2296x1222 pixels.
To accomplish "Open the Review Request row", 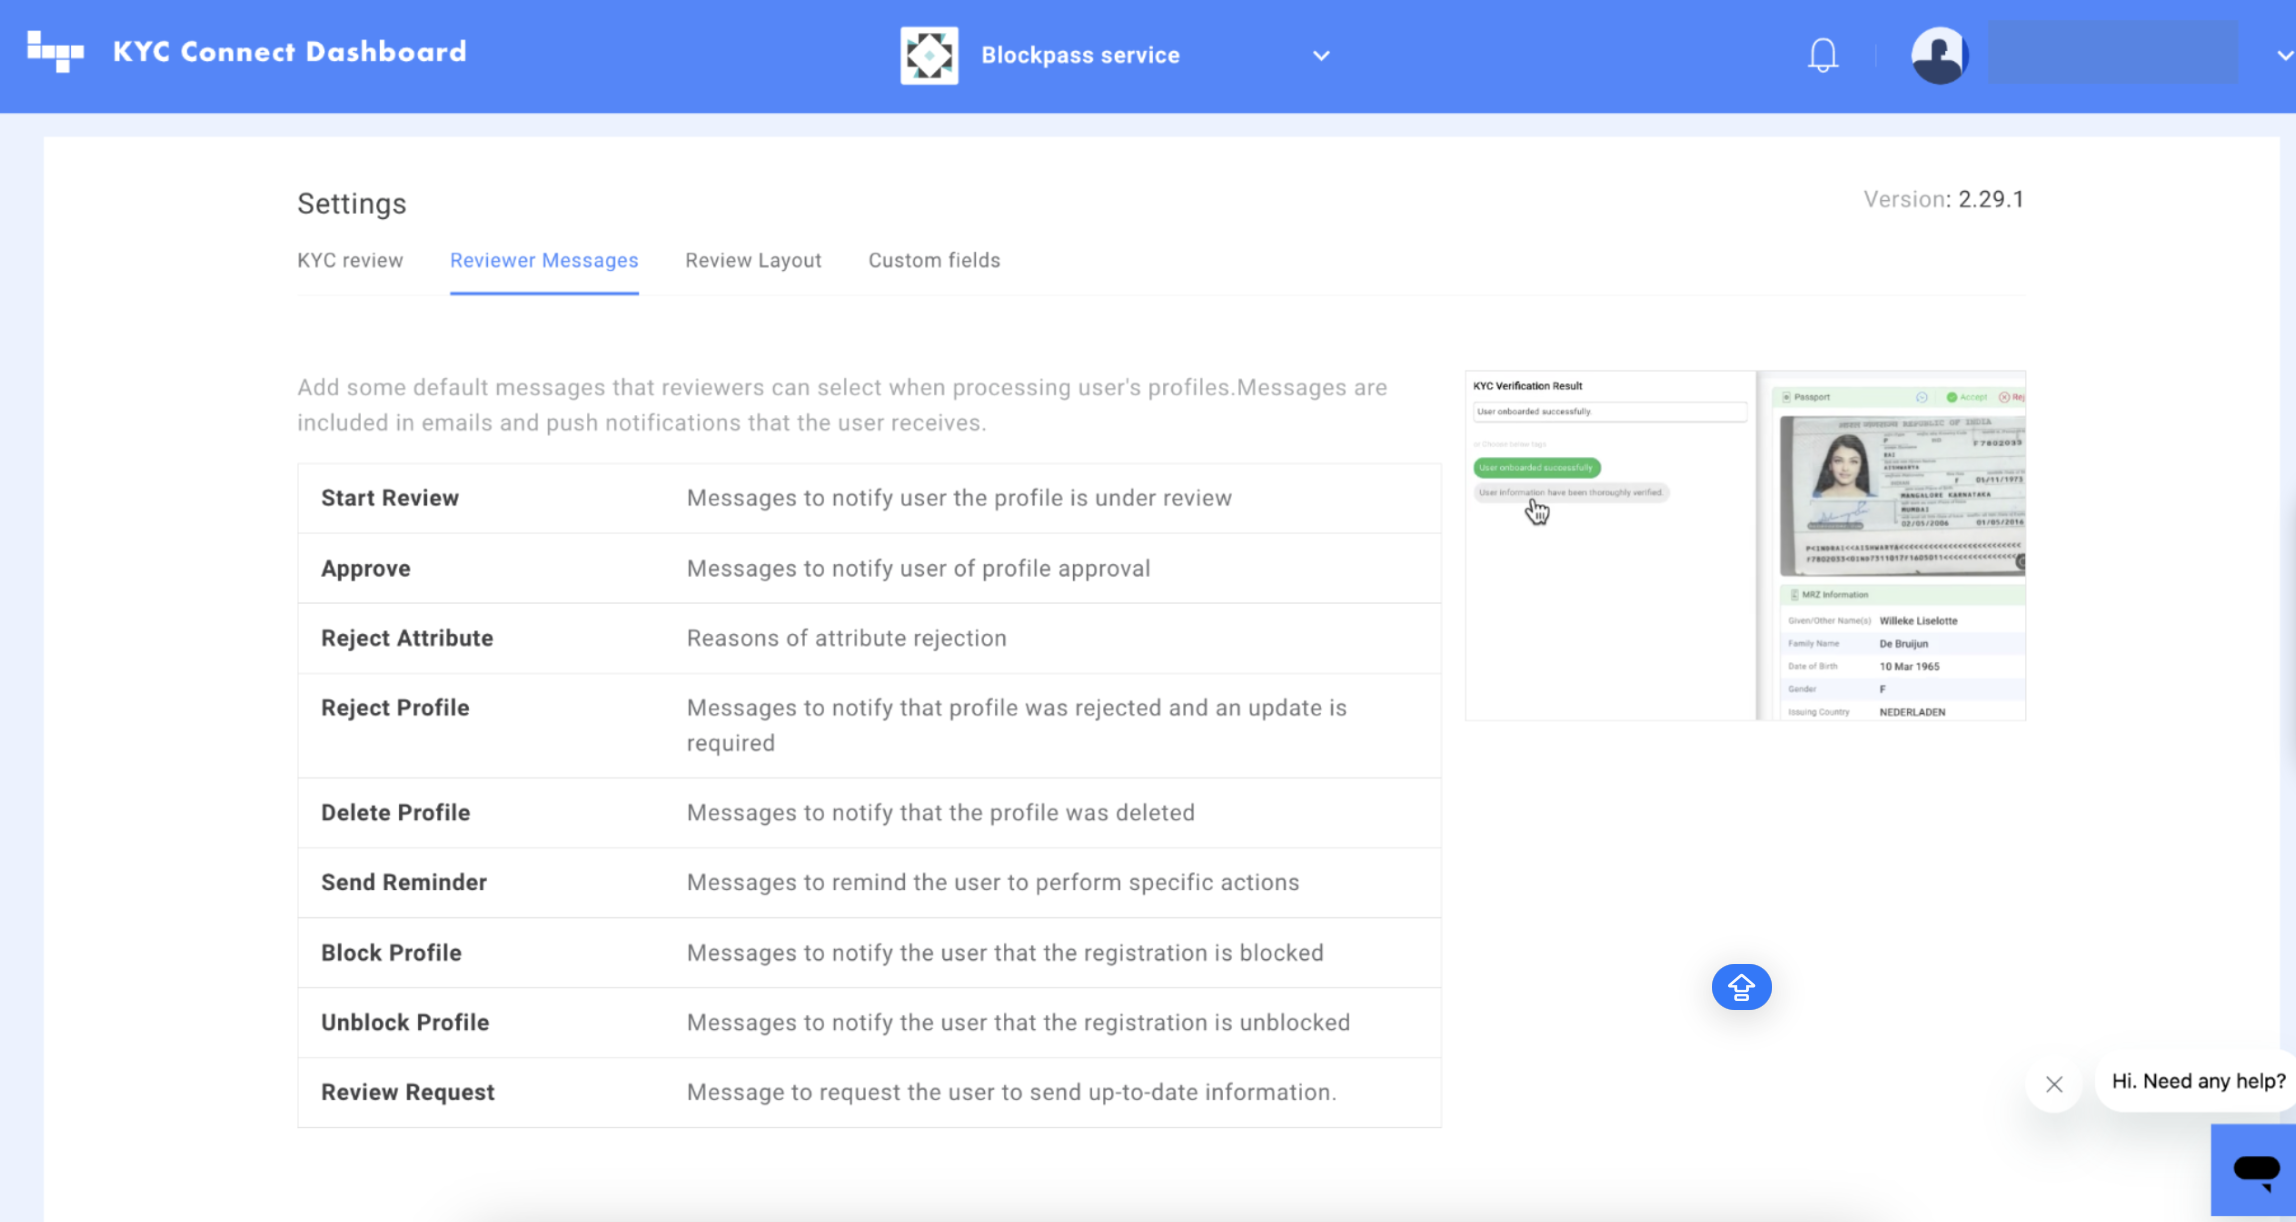I will tap(869, 1092).
